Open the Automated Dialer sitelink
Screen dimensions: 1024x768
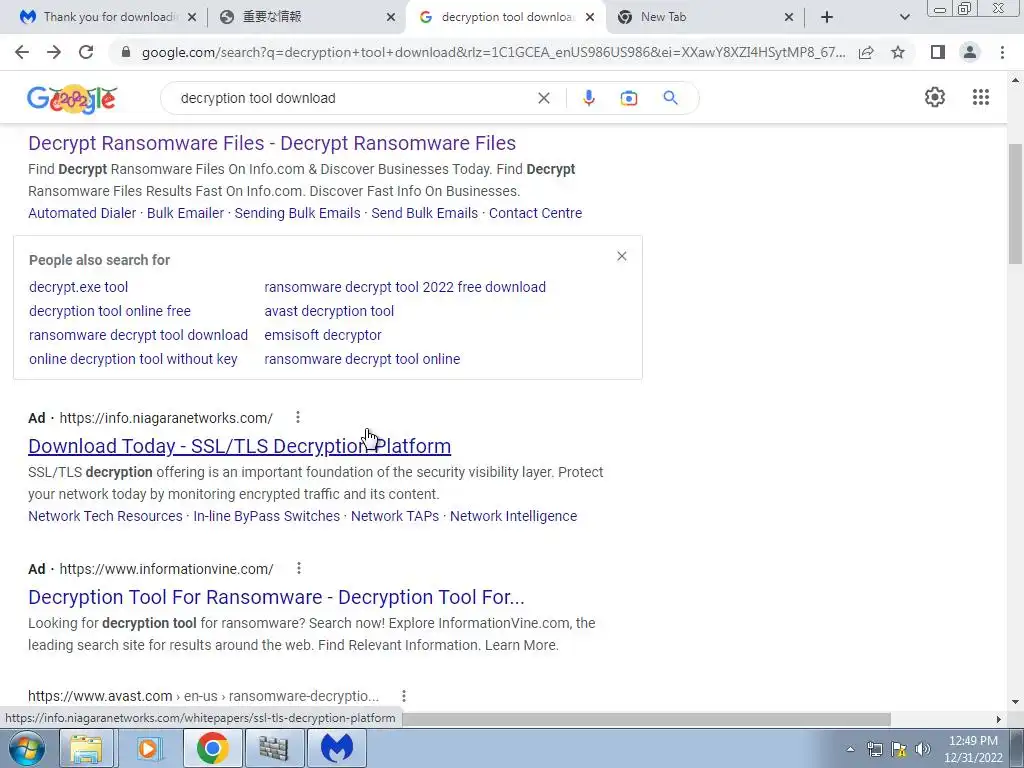coord(82,213)
